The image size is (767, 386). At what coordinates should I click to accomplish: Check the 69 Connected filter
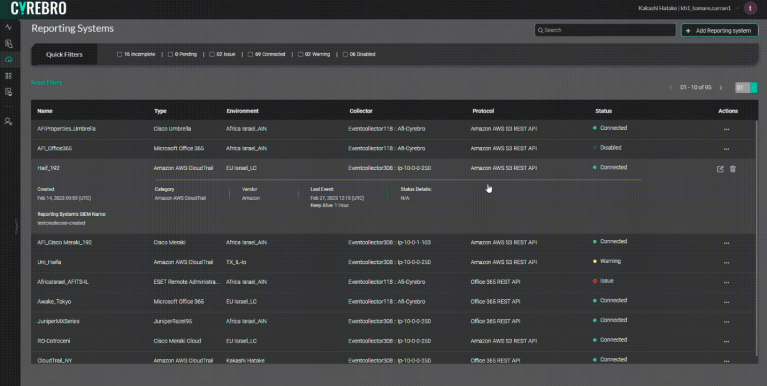(250, 54)
